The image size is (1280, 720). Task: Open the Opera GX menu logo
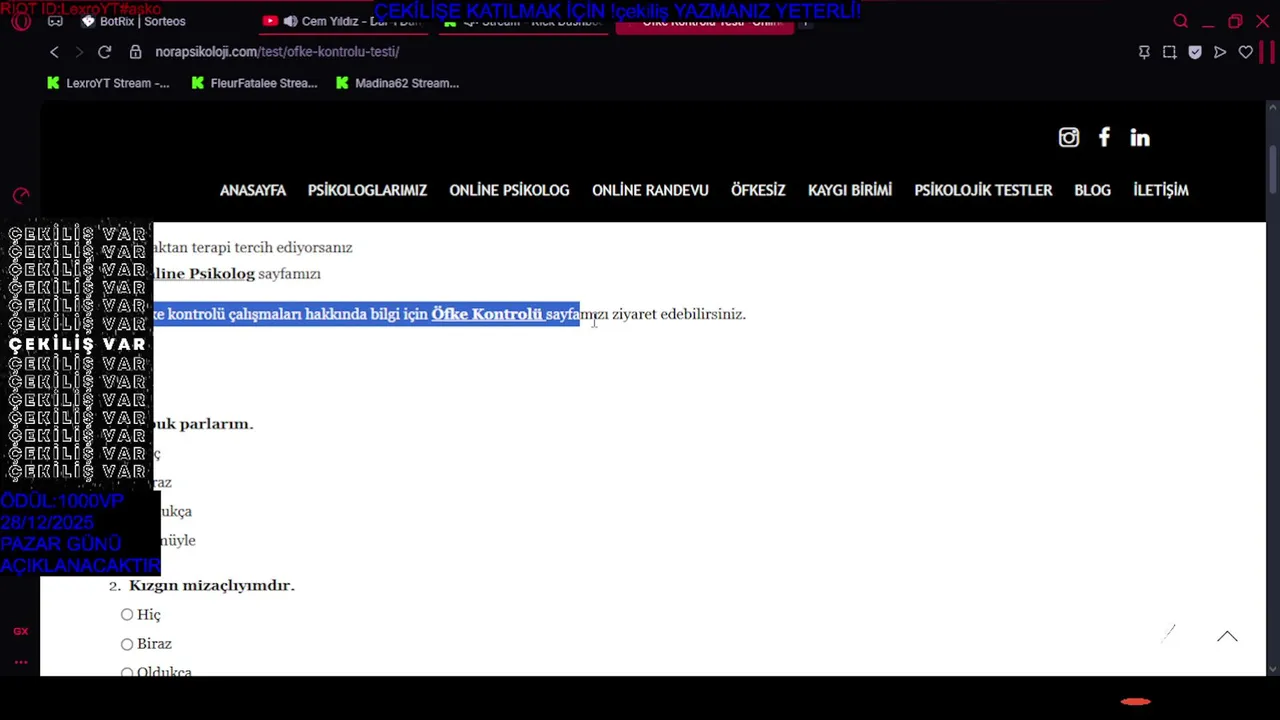[x=21, y=21]
